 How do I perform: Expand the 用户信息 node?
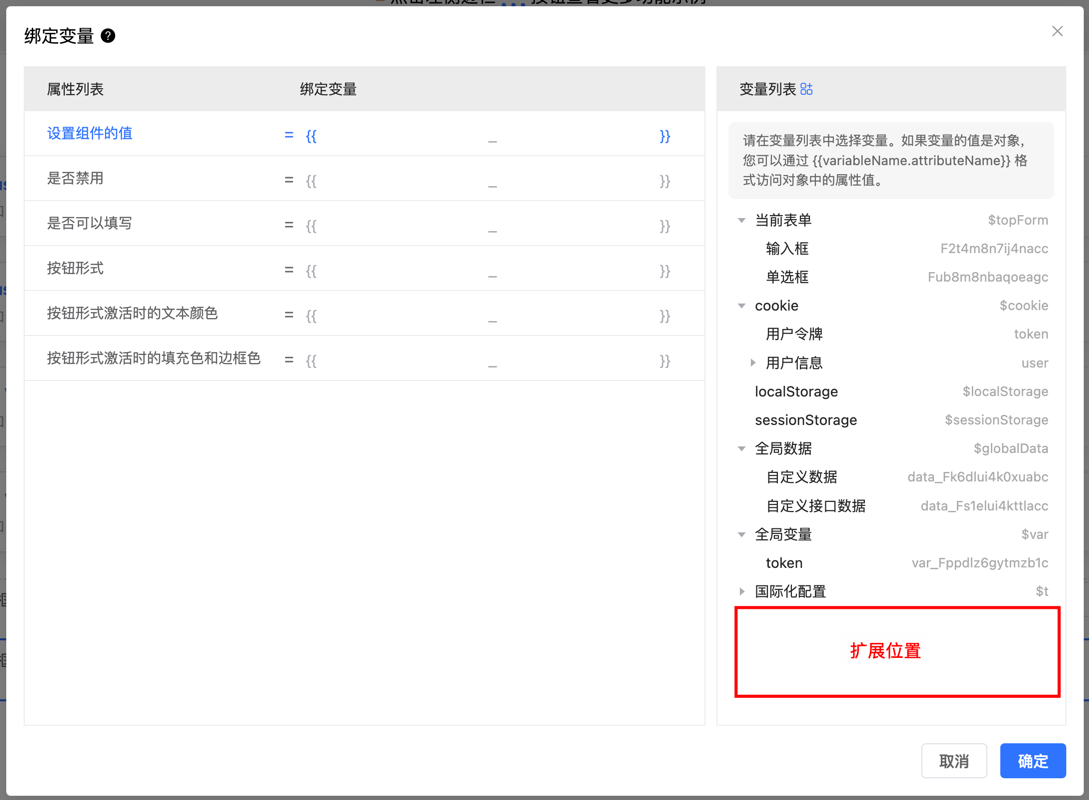click(753, 363)
